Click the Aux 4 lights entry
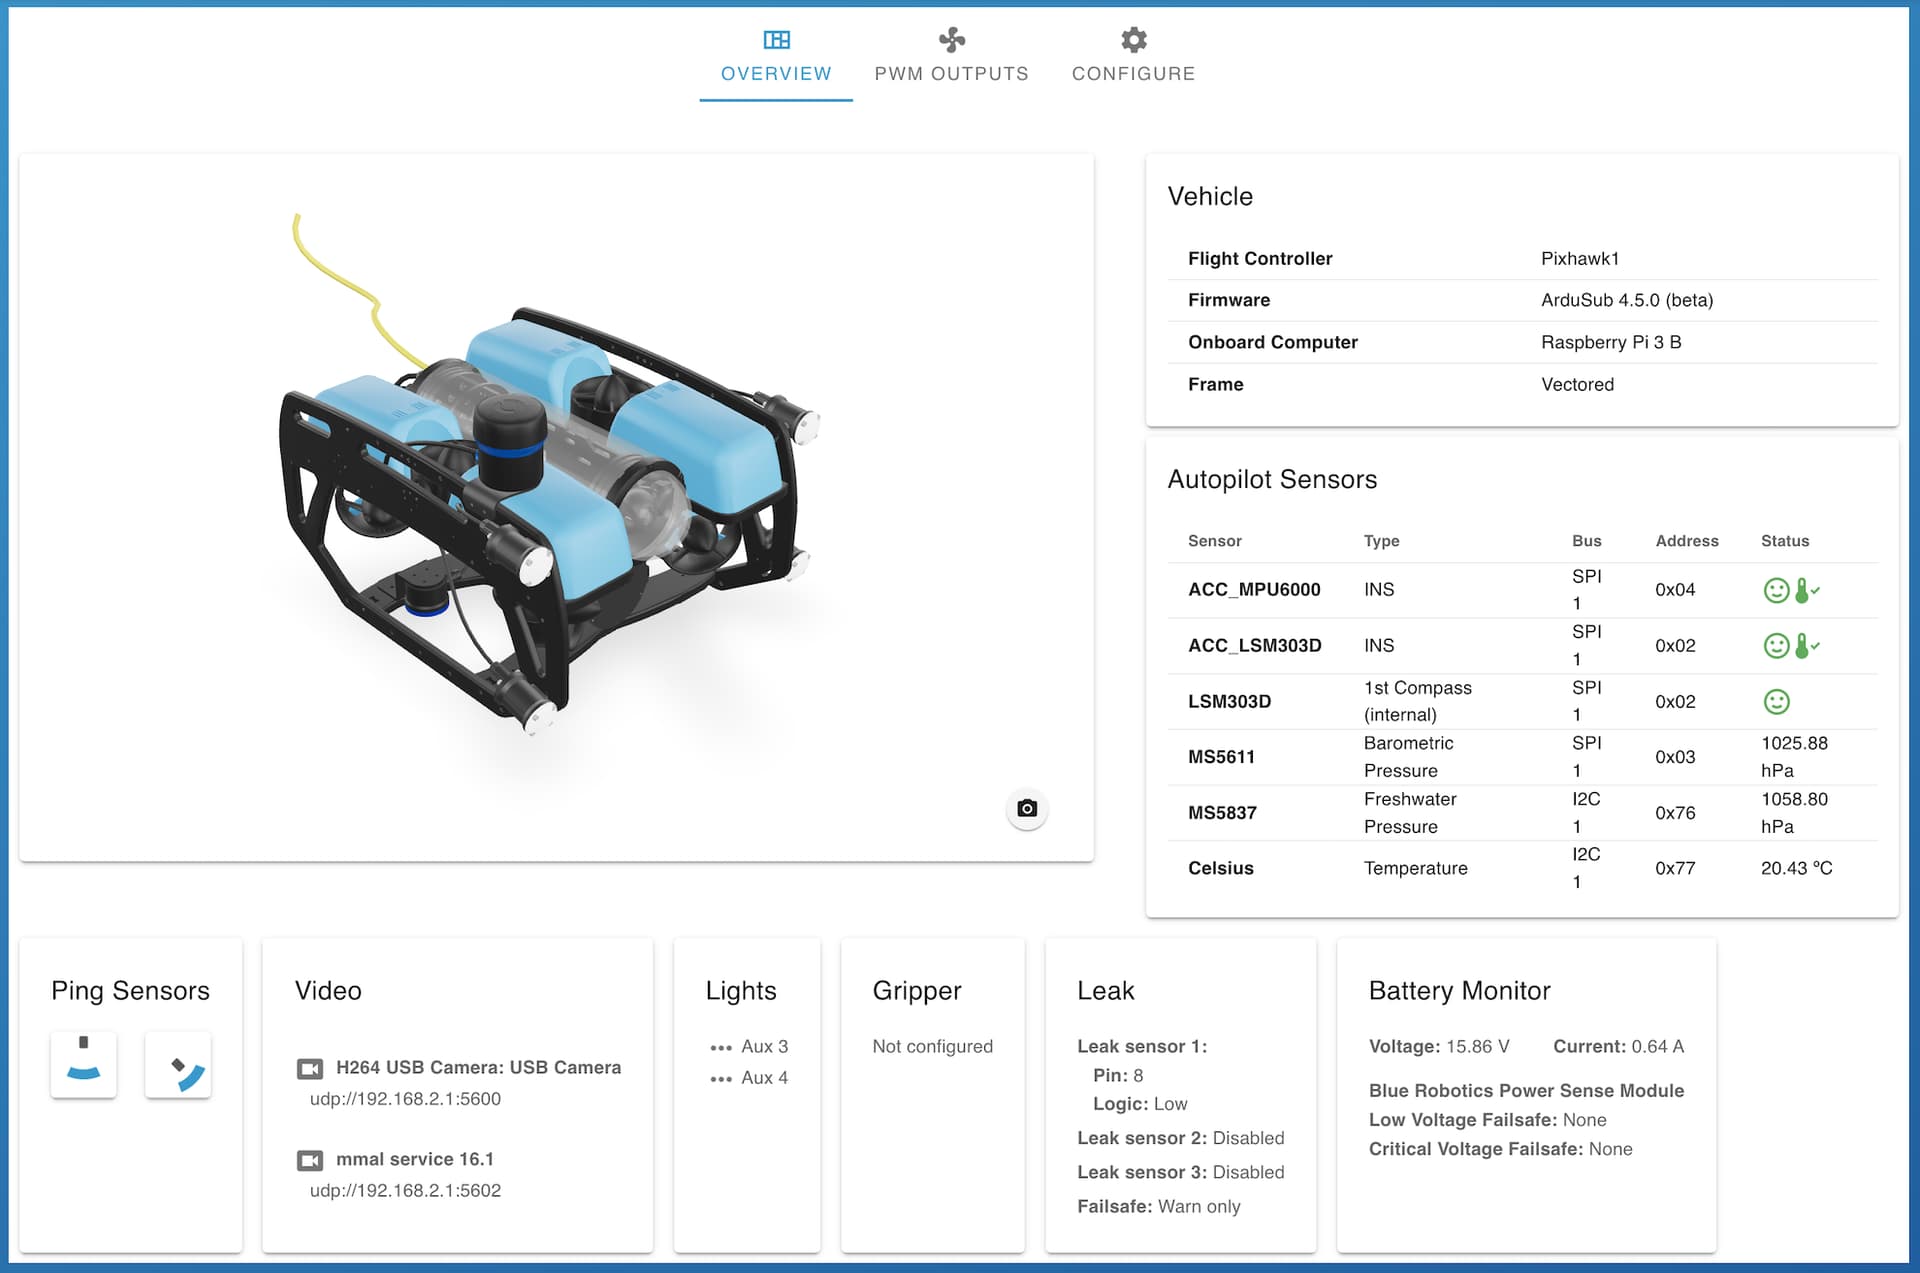Viewport: 1920px width, 1273px height. click(764, 1077)
